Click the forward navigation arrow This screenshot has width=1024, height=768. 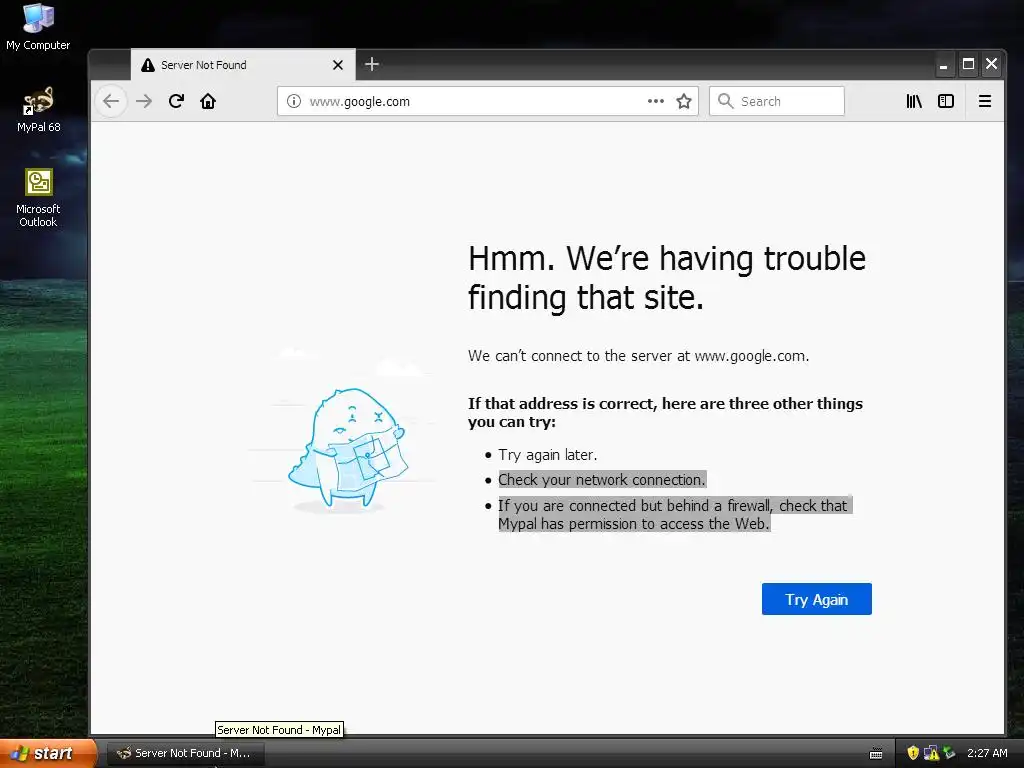pos(144,101)
